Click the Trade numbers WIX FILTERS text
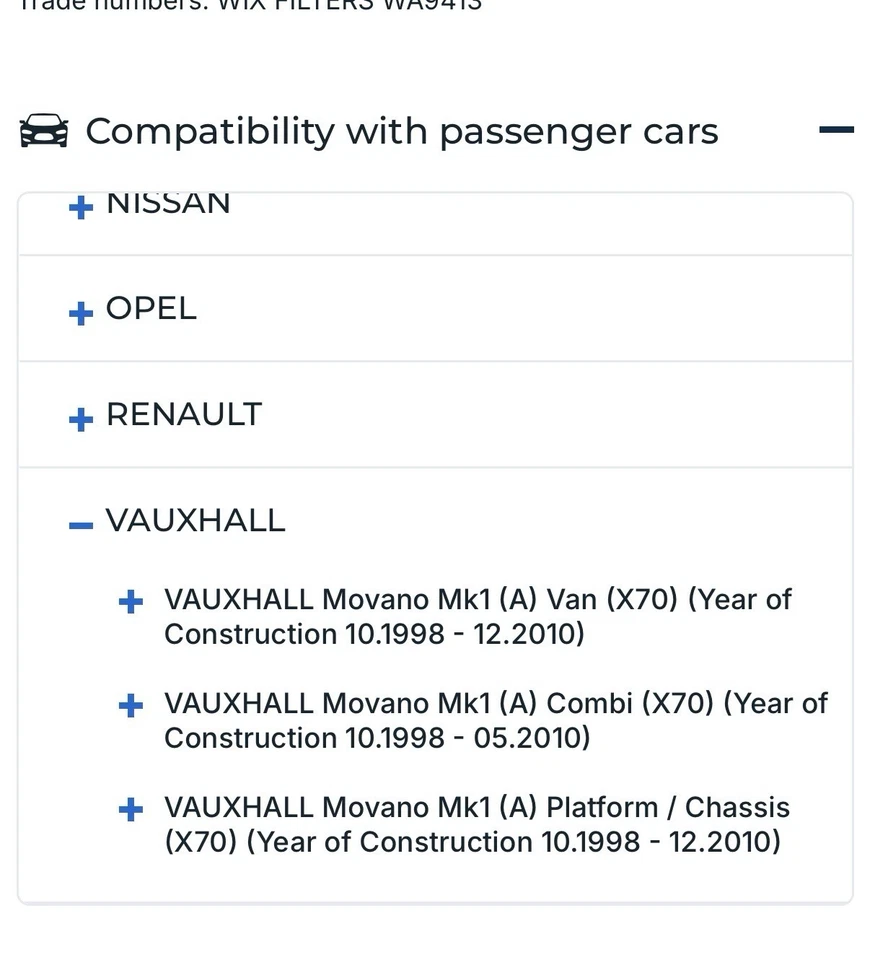This screenshot has width=870, height=960. [250, 5]
